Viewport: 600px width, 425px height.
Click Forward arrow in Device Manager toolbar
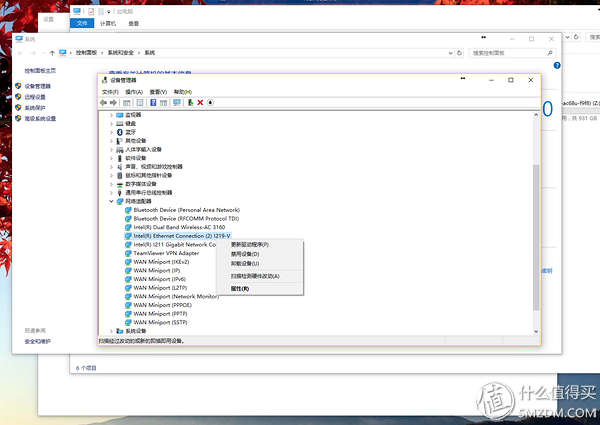click(113, 103)
